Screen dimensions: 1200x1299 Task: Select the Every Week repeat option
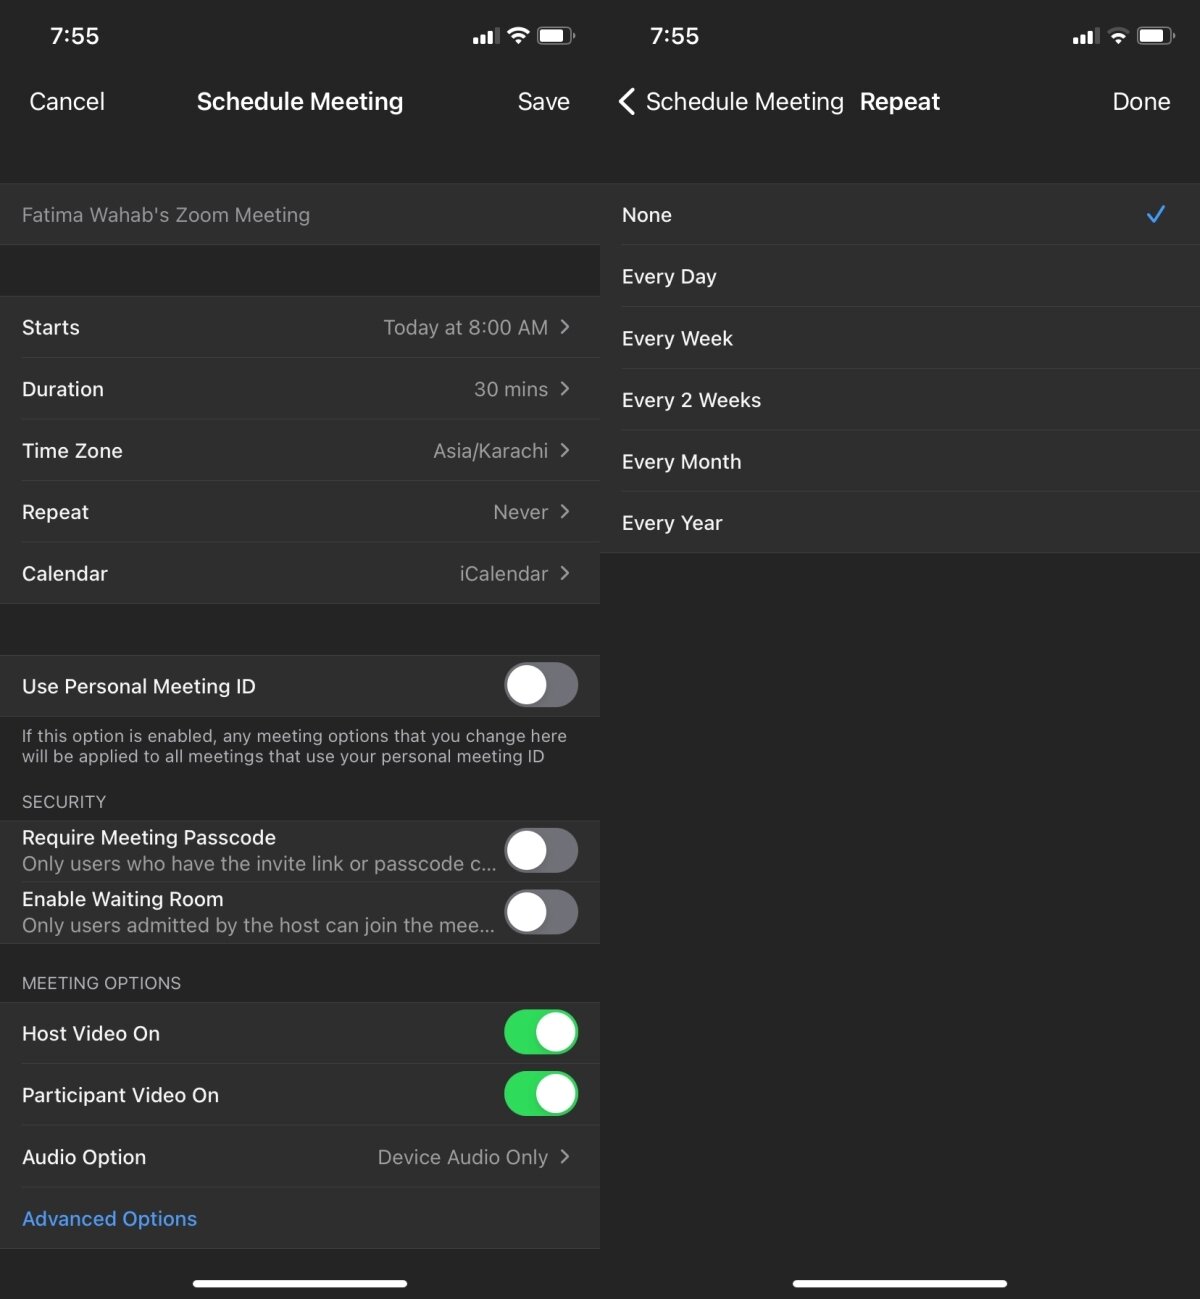(x=677, y=339)
